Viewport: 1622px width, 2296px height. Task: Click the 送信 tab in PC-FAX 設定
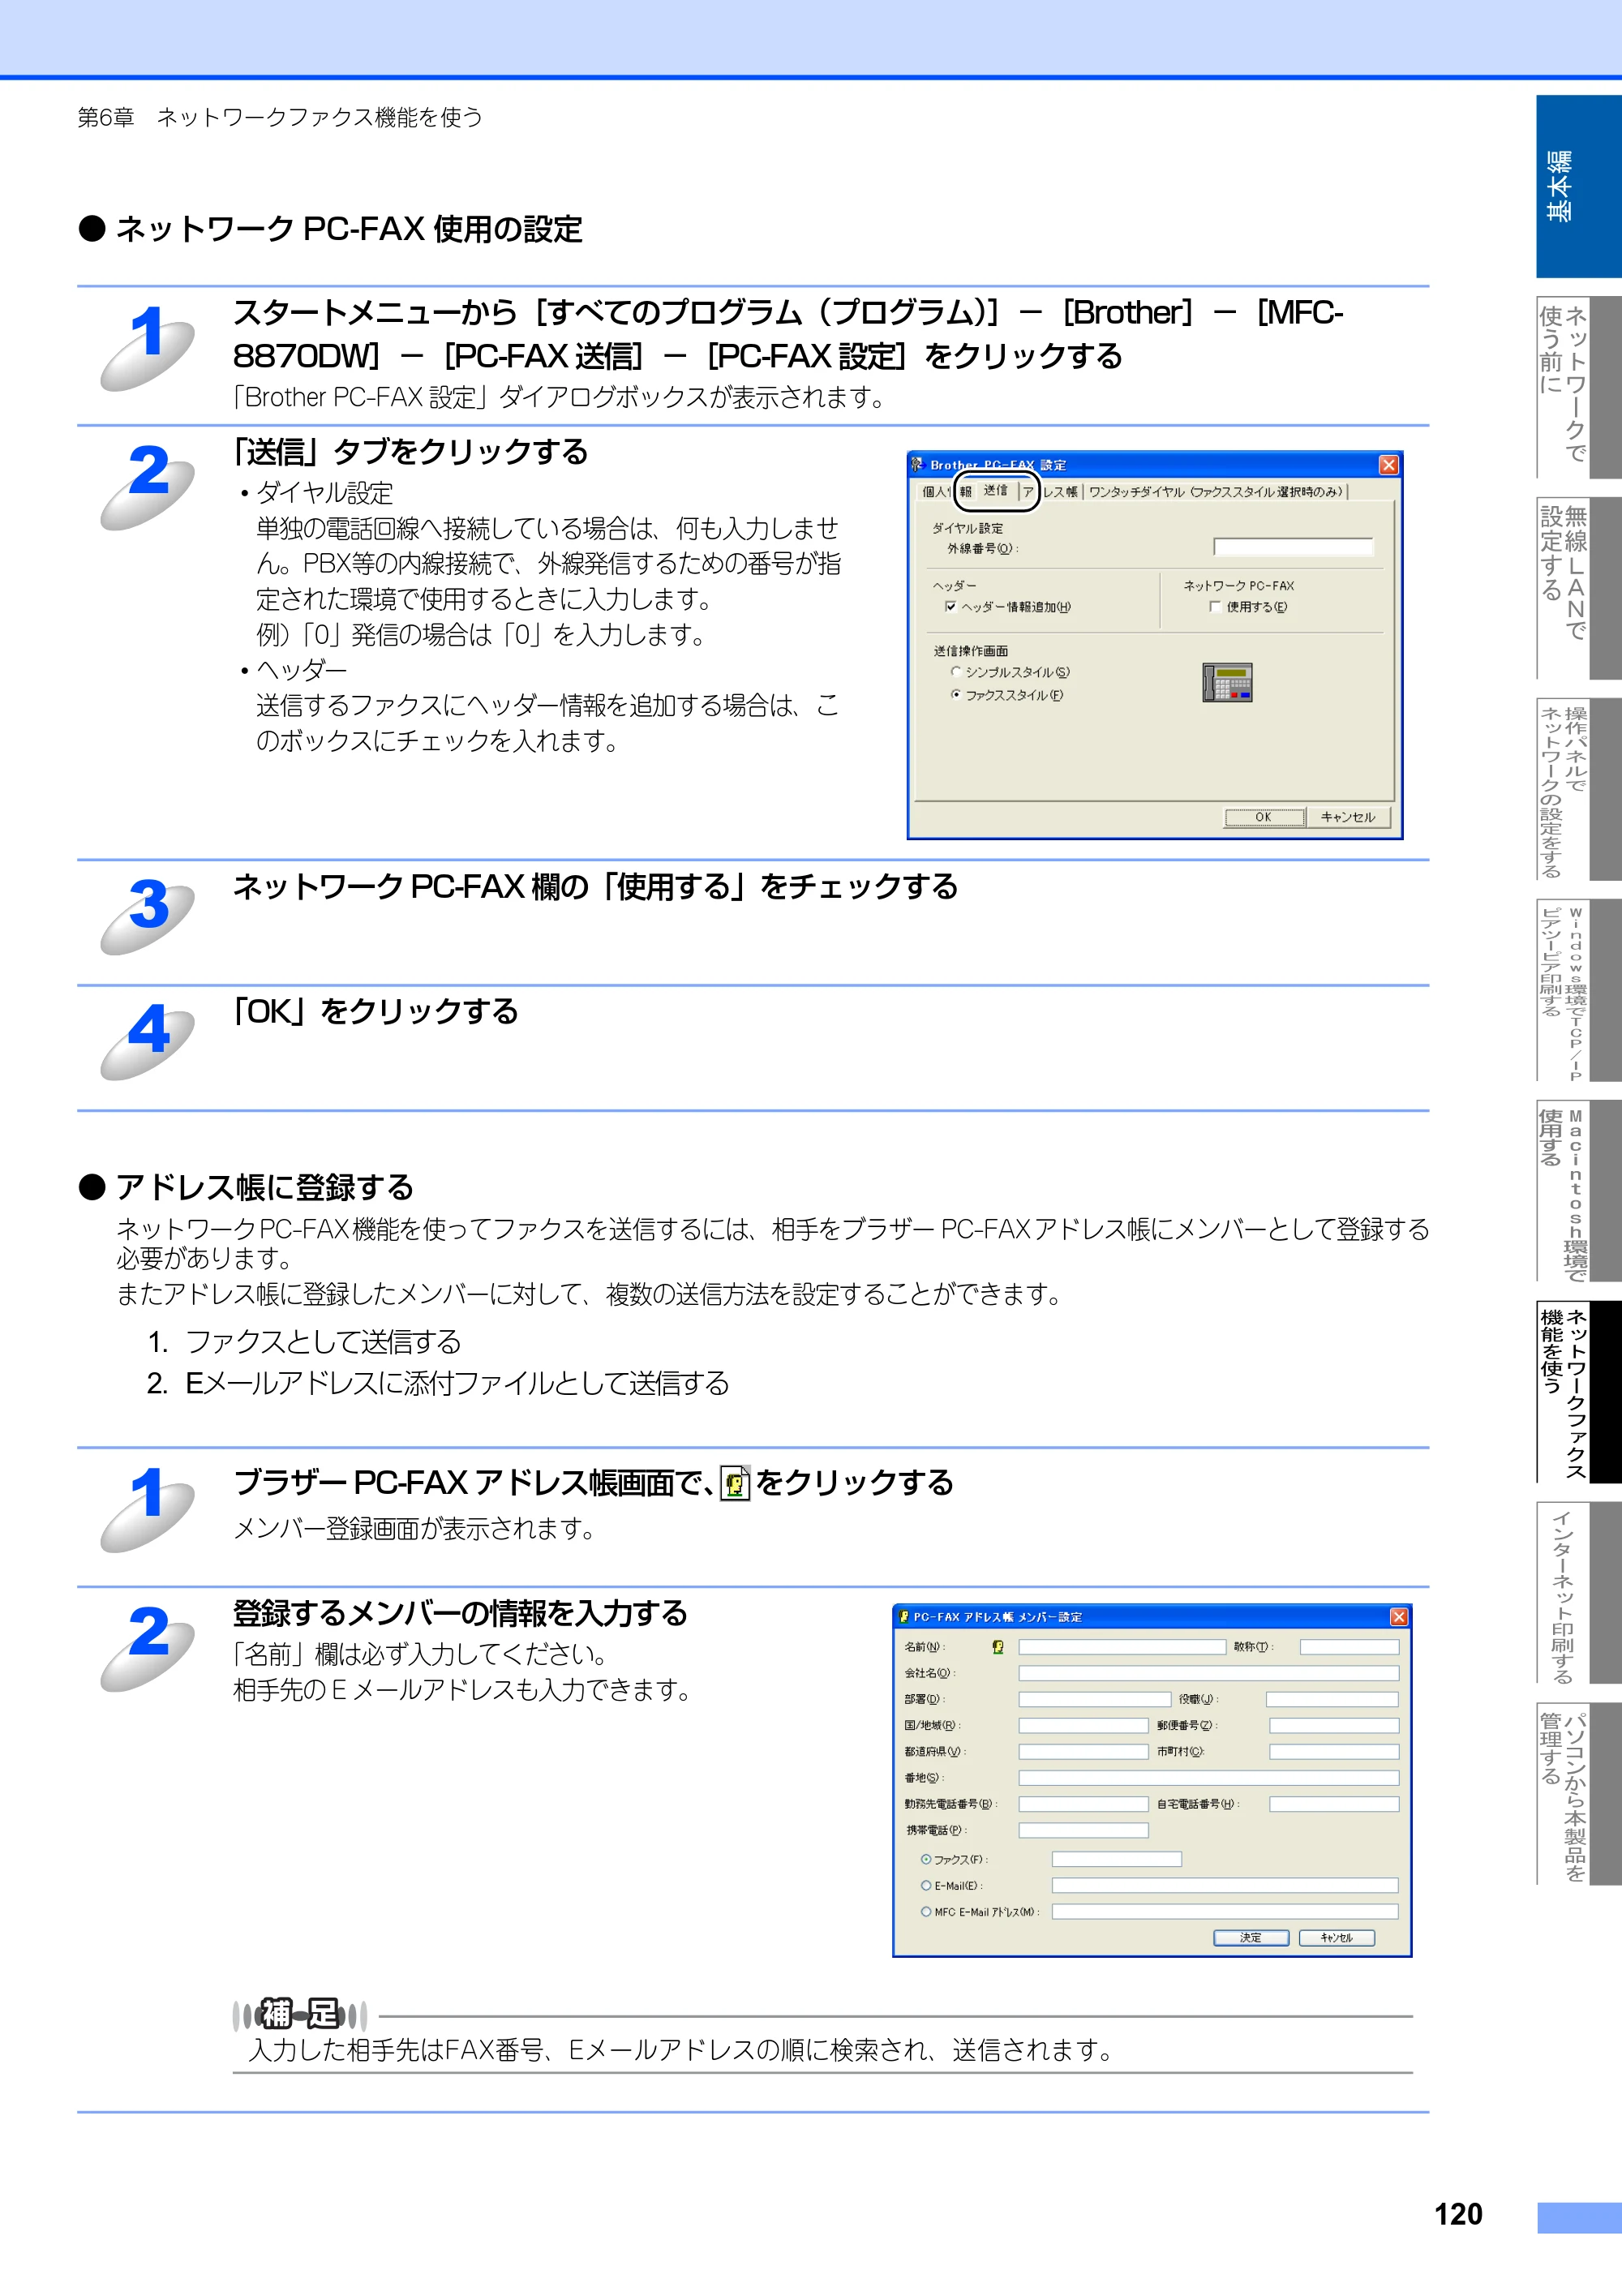click(x=995, y=490)
